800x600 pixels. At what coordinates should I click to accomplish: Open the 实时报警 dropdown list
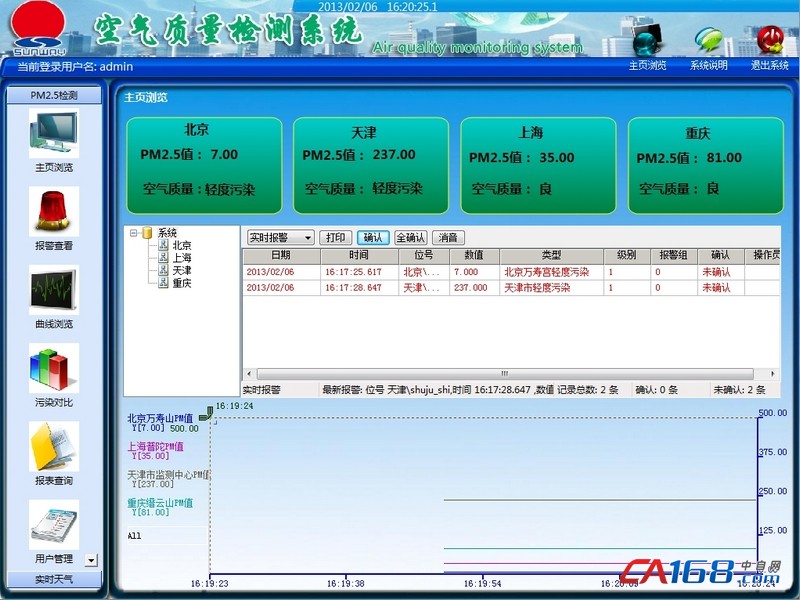(308, 238)
